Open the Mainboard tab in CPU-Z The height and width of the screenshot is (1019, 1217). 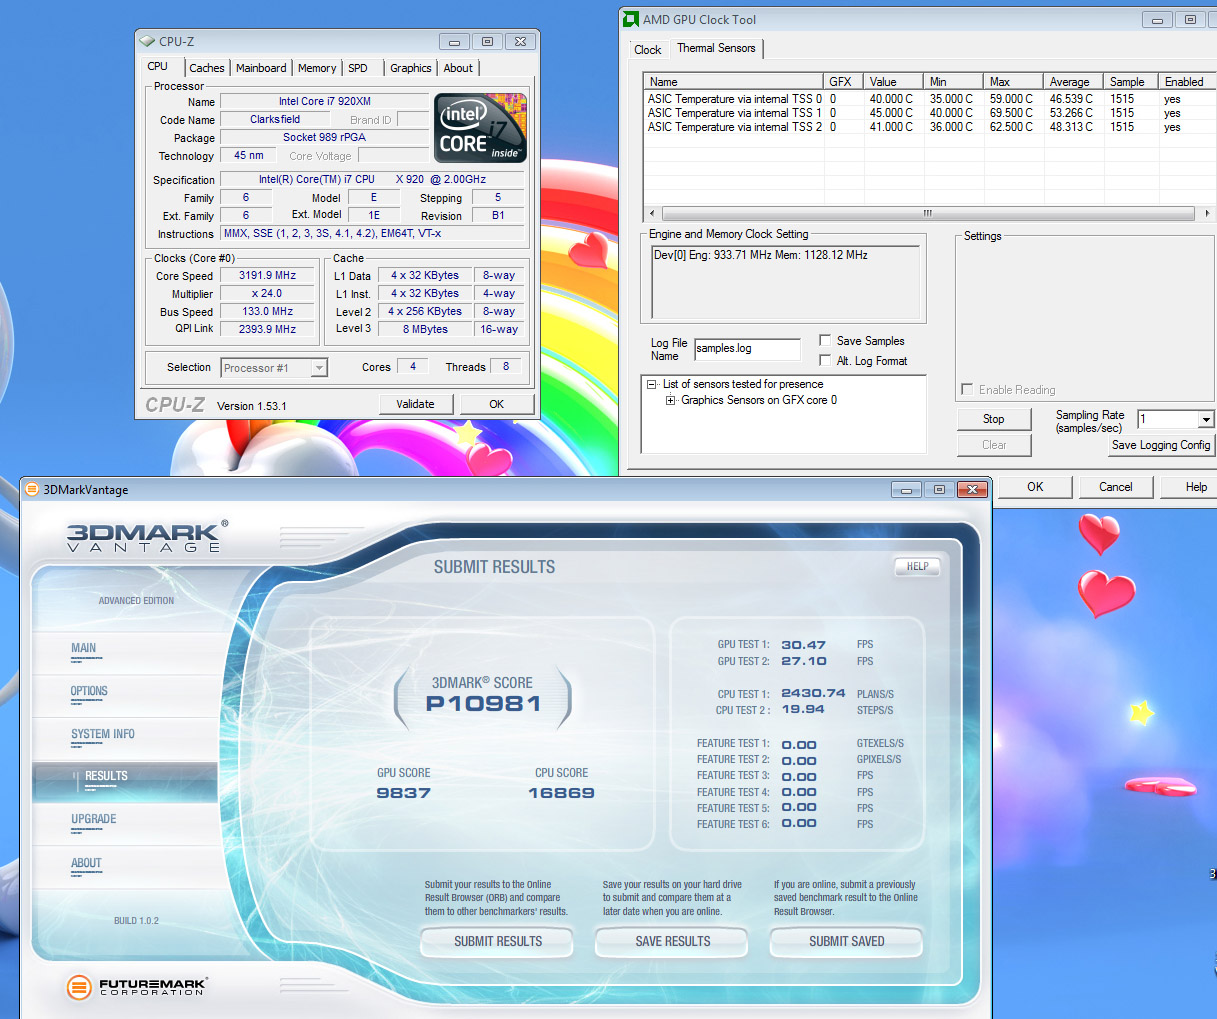click(261, 68)
